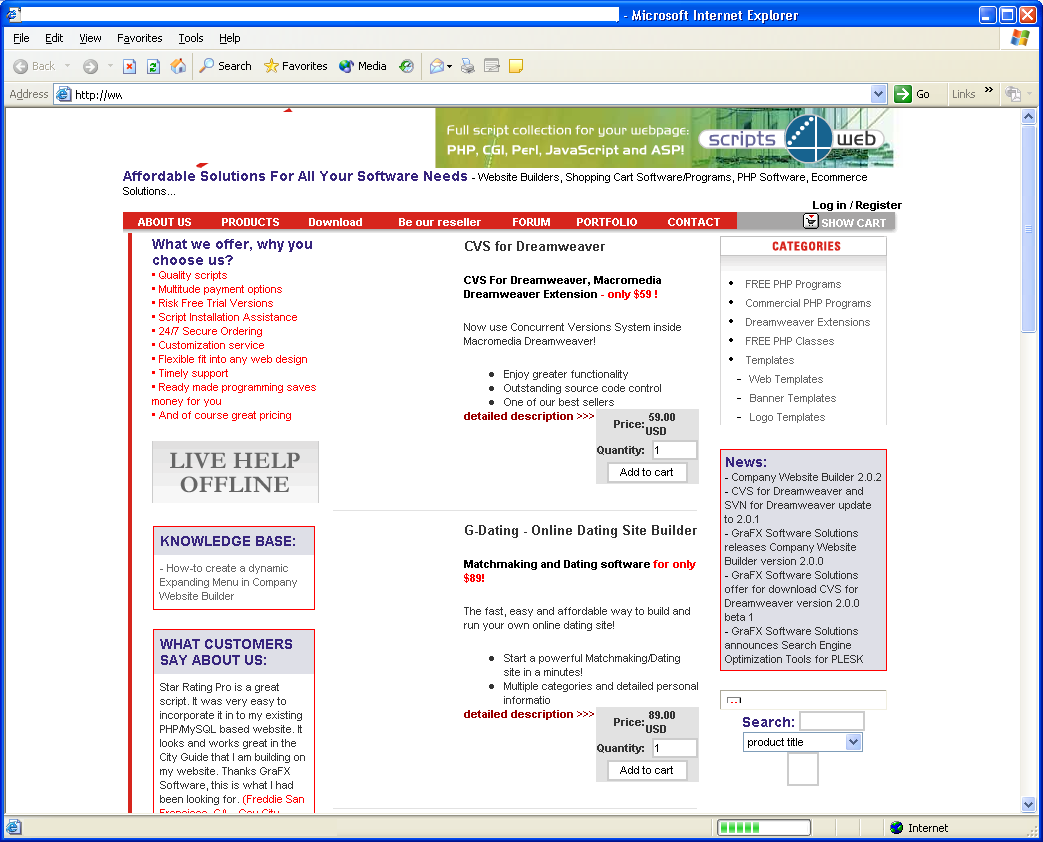
Task: Click the Forward arrow icon
Action: coord(90,66)
